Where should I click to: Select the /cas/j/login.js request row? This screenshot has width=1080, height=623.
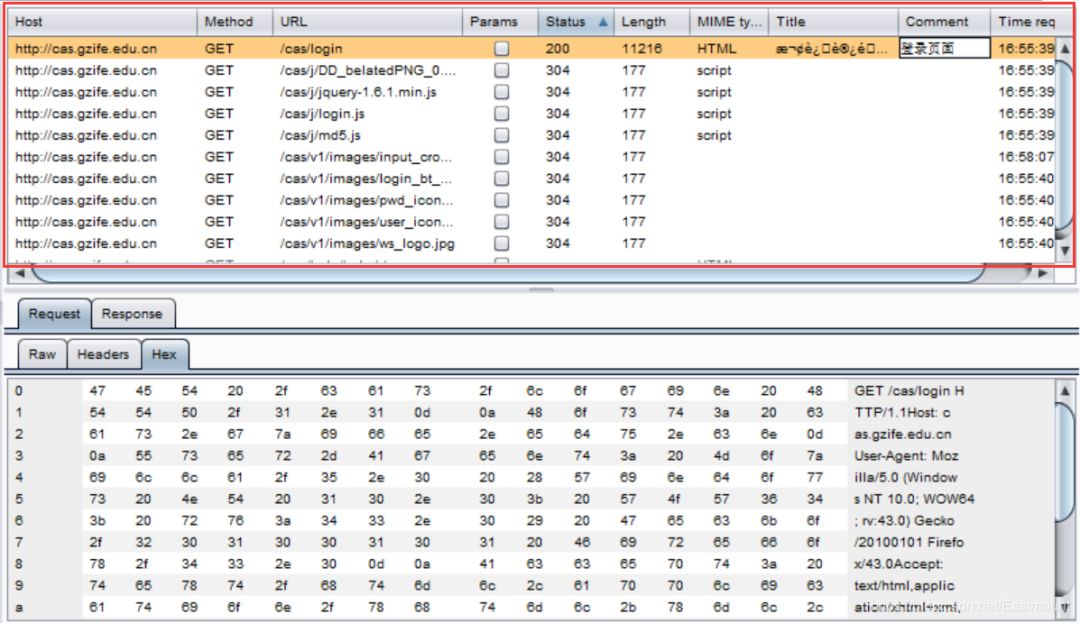click(x=322, y=114)
